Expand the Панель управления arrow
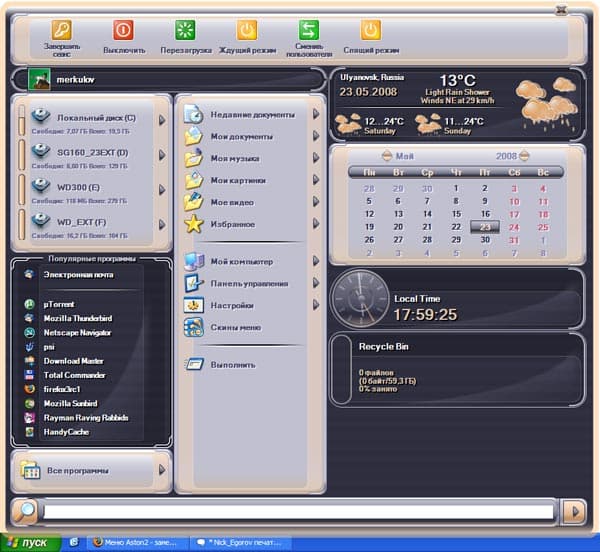Viewport: 600px width, 552px height. [x=316, y=283]
